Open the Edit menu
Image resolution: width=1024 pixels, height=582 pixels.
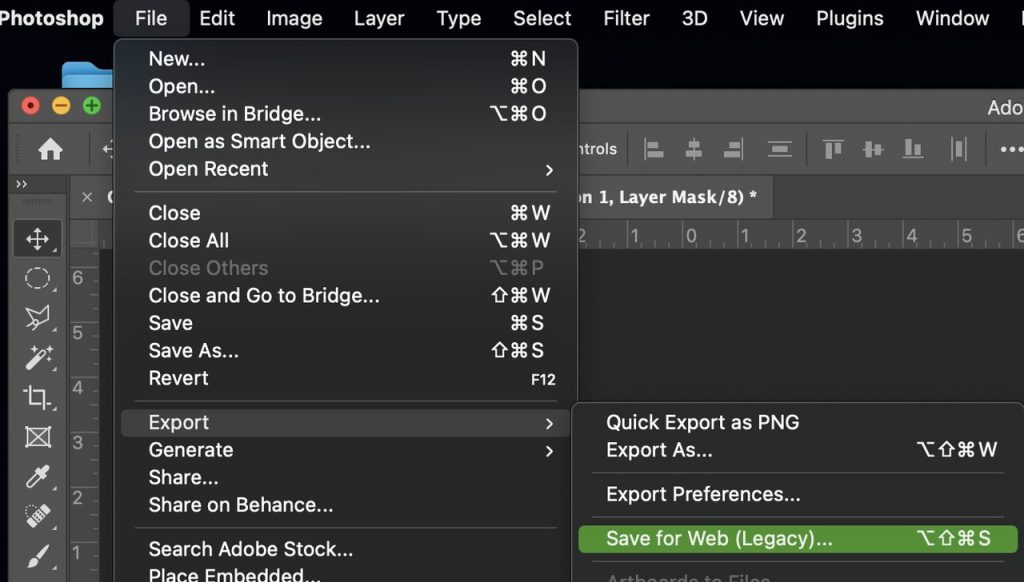217,18
